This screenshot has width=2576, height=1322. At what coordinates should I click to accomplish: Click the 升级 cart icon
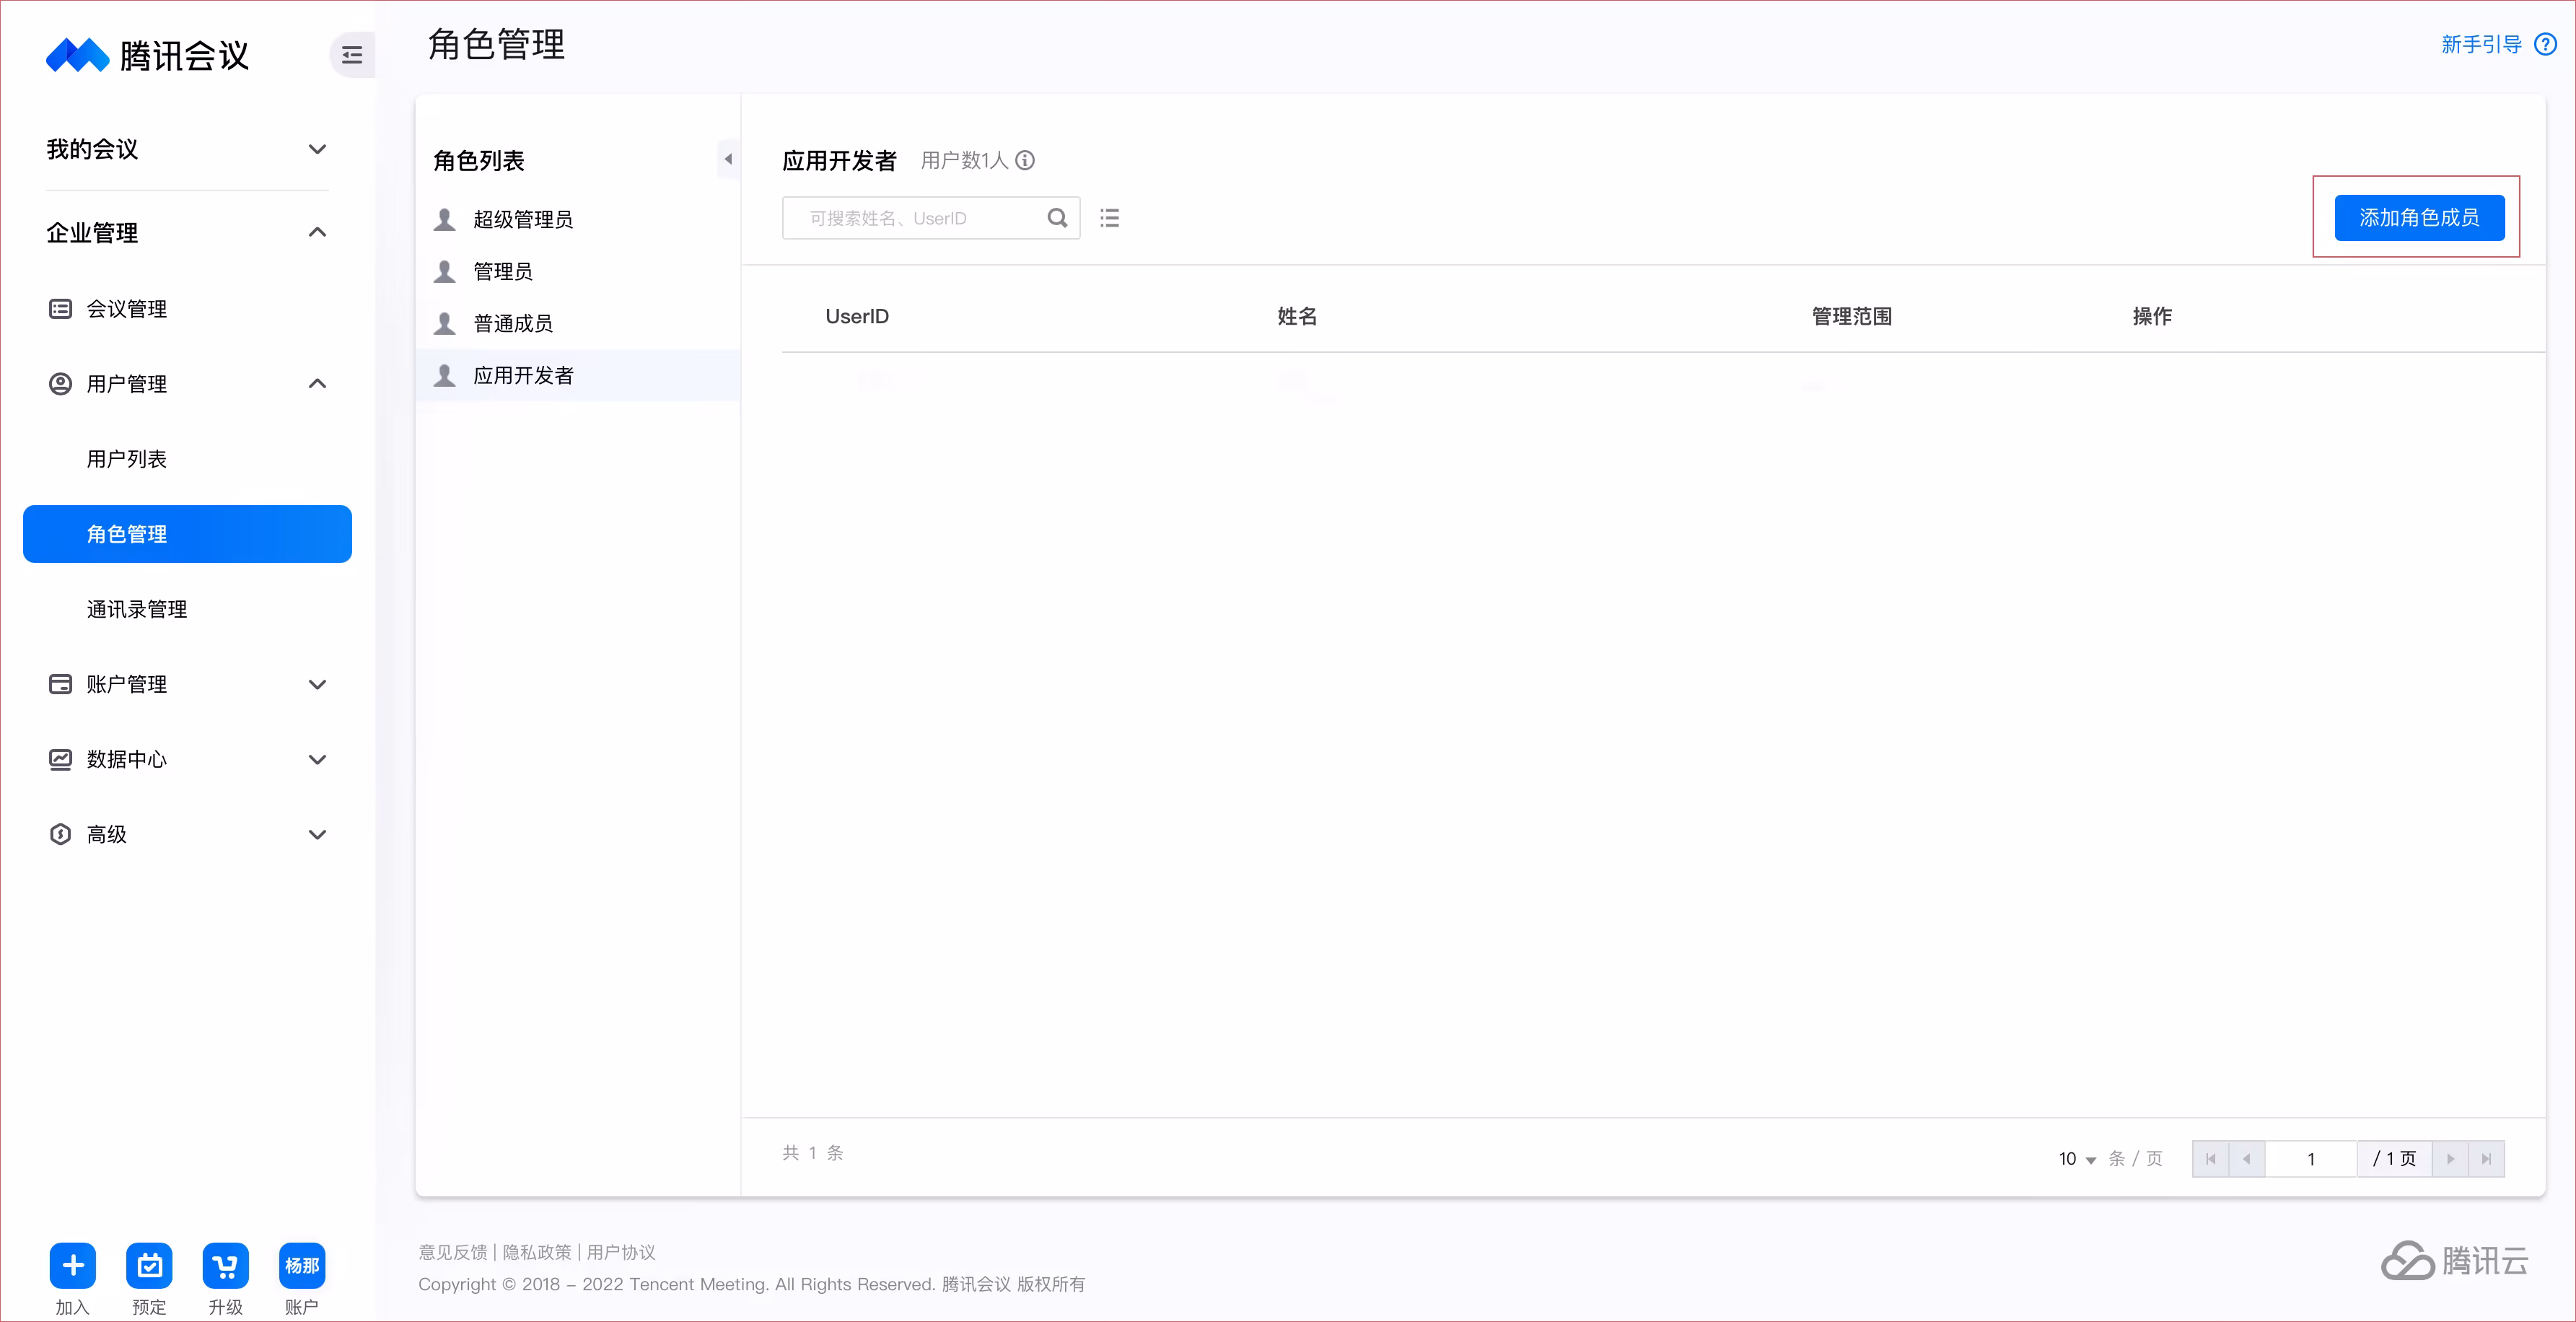226,1266
